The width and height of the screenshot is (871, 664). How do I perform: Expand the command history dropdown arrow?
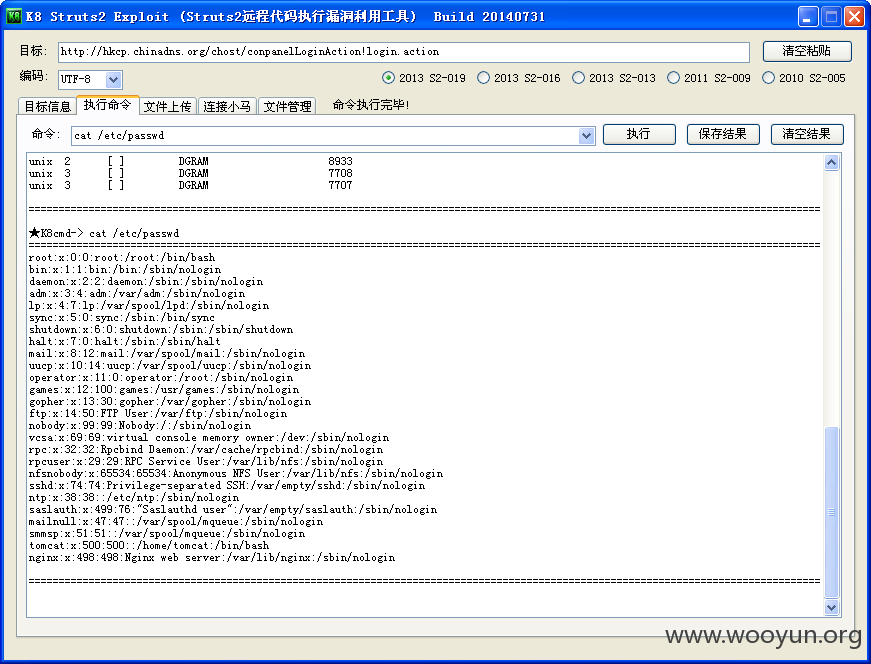pyautogui.click(x=586, y=136)
